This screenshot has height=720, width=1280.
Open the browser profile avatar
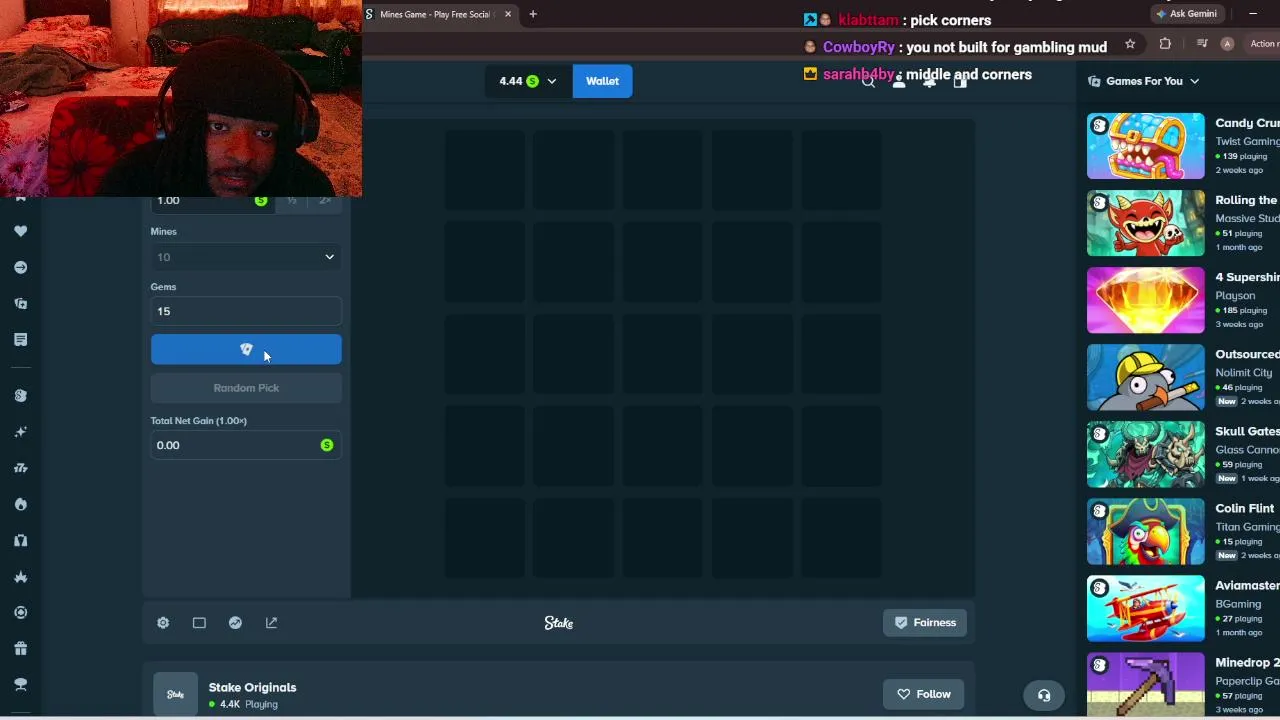tap(1227, 44)
